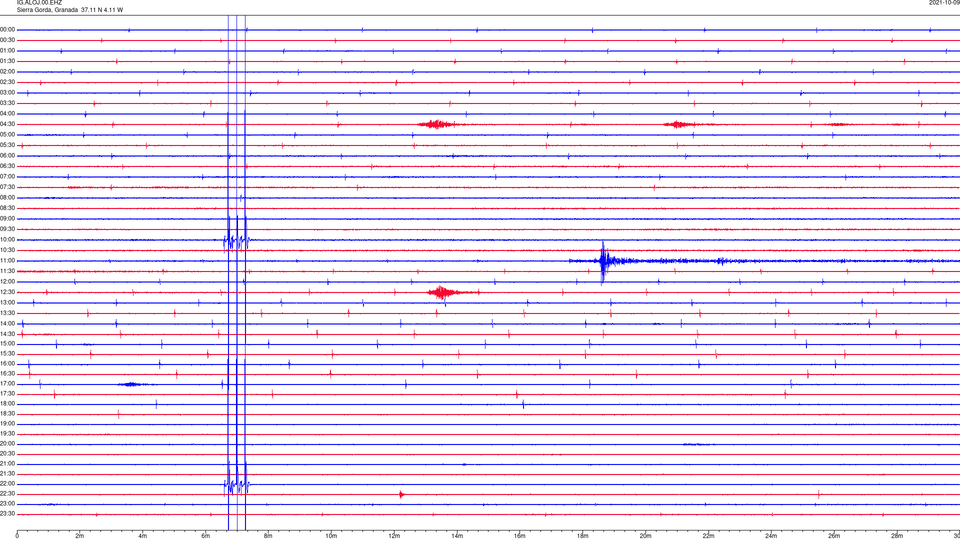Click the 06:30 time label
Image resolution: width=960 pixels, height=540 pixels.
(8, 166)
